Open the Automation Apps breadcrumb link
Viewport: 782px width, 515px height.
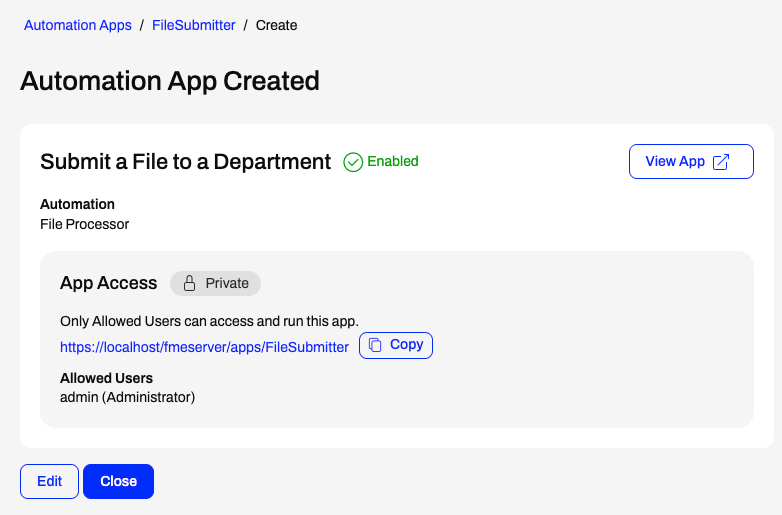[78, 25]
